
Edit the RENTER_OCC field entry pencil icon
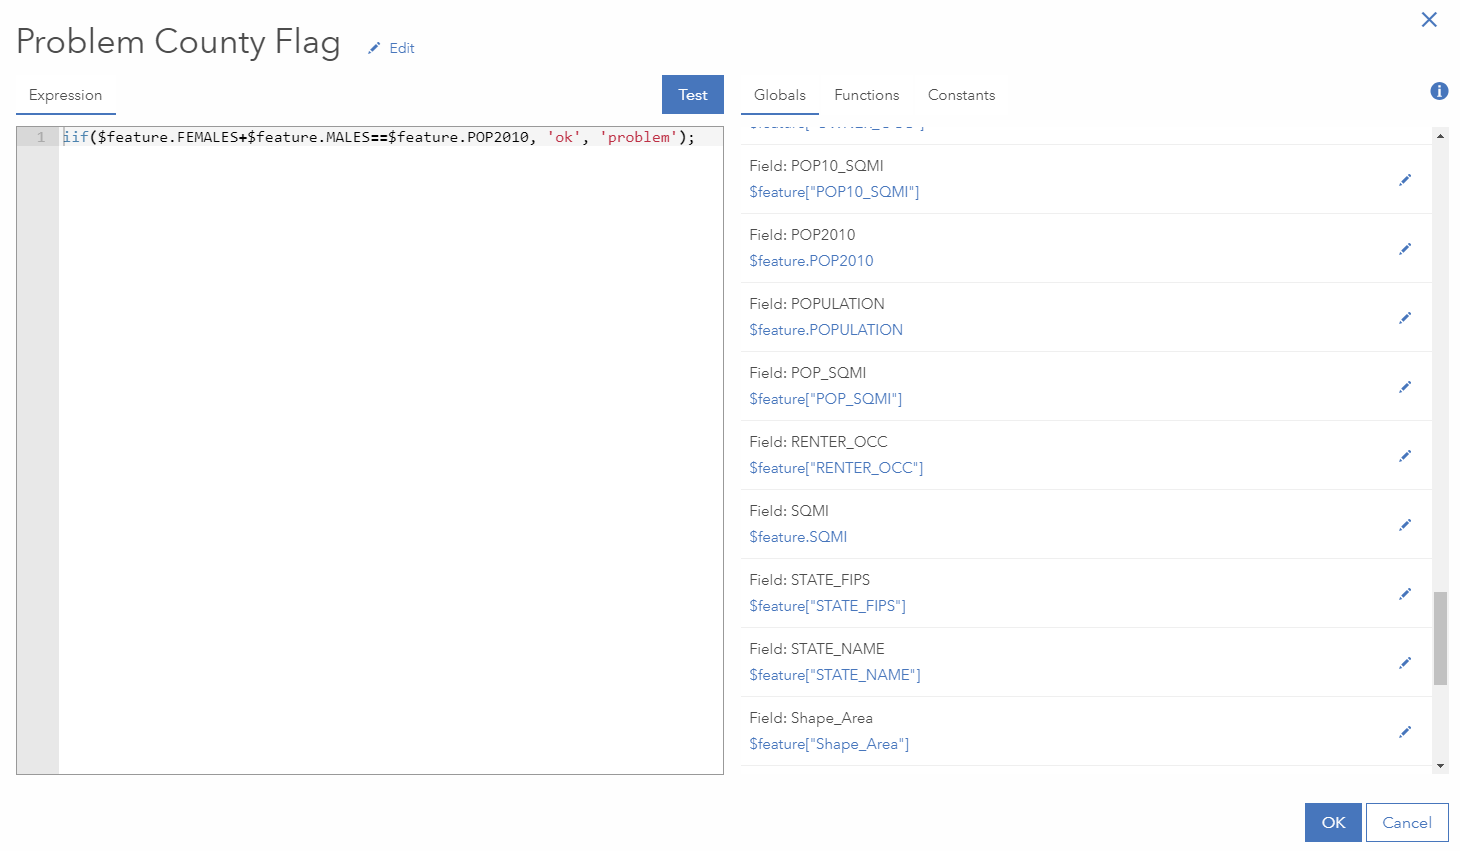point(1405,455)
